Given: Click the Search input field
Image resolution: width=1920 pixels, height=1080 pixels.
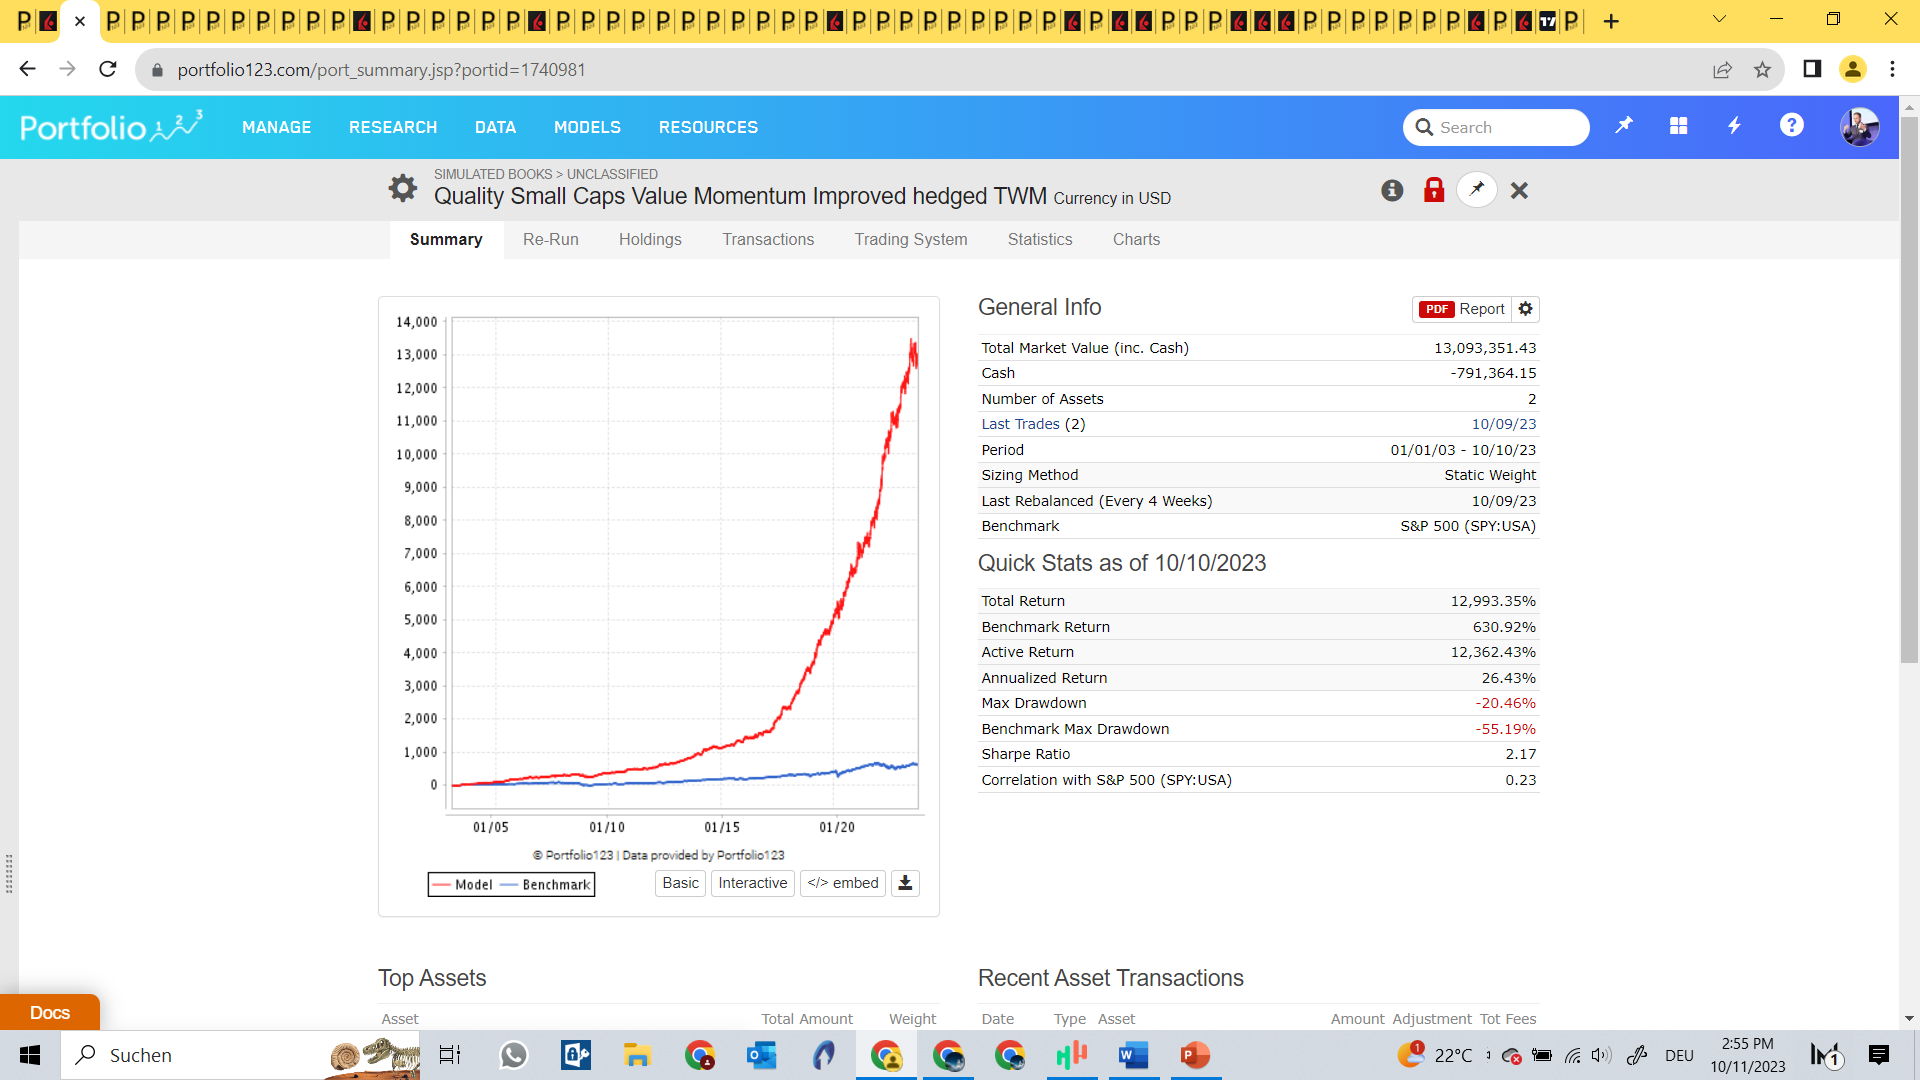Looking at the screenshot, I should click(x=1506, y=127).
